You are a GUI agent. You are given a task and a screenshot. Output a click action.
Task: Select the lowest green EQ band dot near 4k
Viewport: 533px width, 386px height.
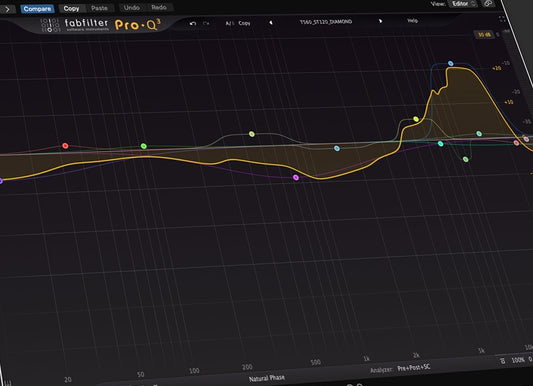pyautogui.click(x=466, y=159)
